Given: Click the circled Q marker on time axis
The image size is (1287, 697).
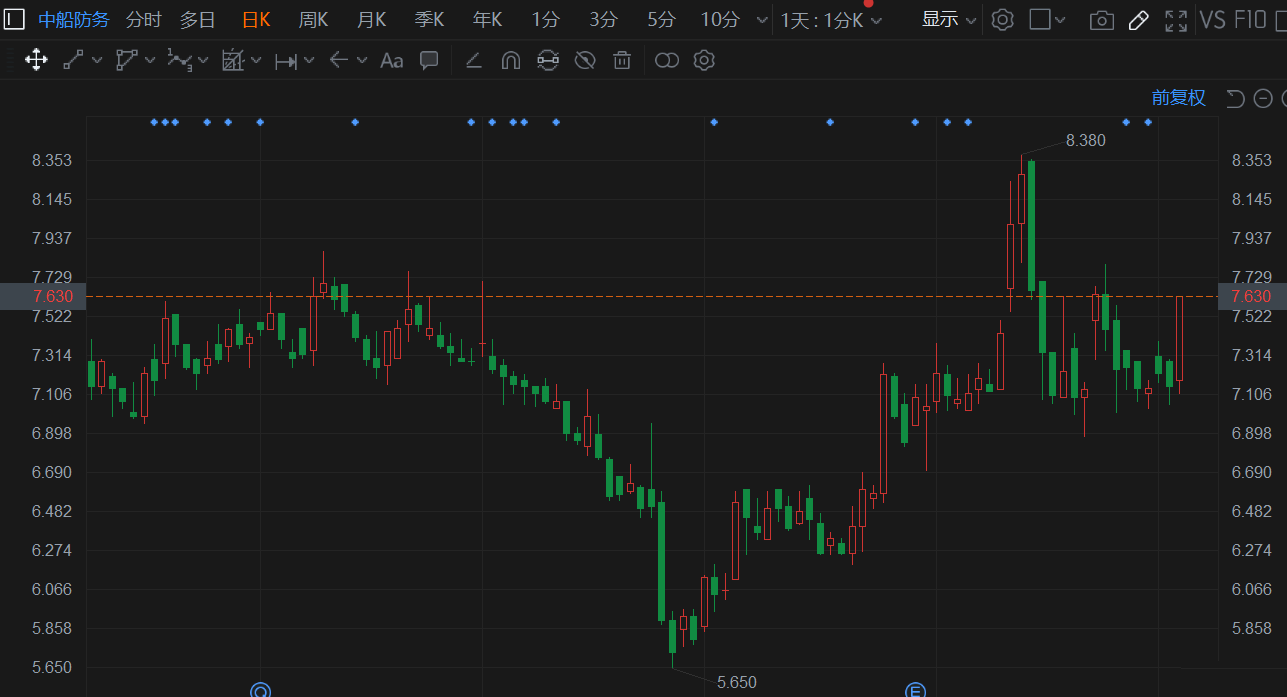Looking at the screenshot, I should coord(260,689).
